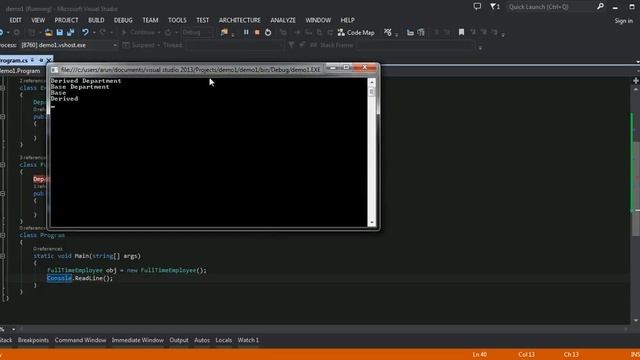This screenshot has height=360, width=640.
Task: Open the feedback speech bubble icon
Action: pyautogui.click(x=477, y=6)
